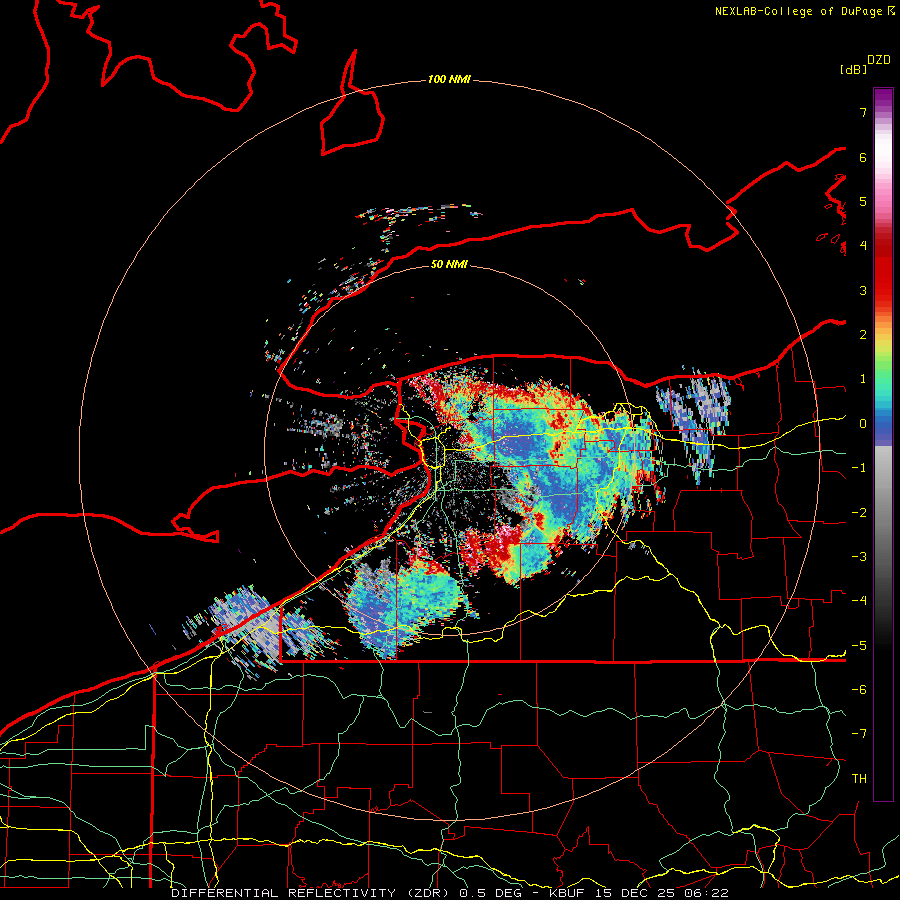Click the -1 value on the color scale
This screenshot has height=900, width=900.
(859, 468)
